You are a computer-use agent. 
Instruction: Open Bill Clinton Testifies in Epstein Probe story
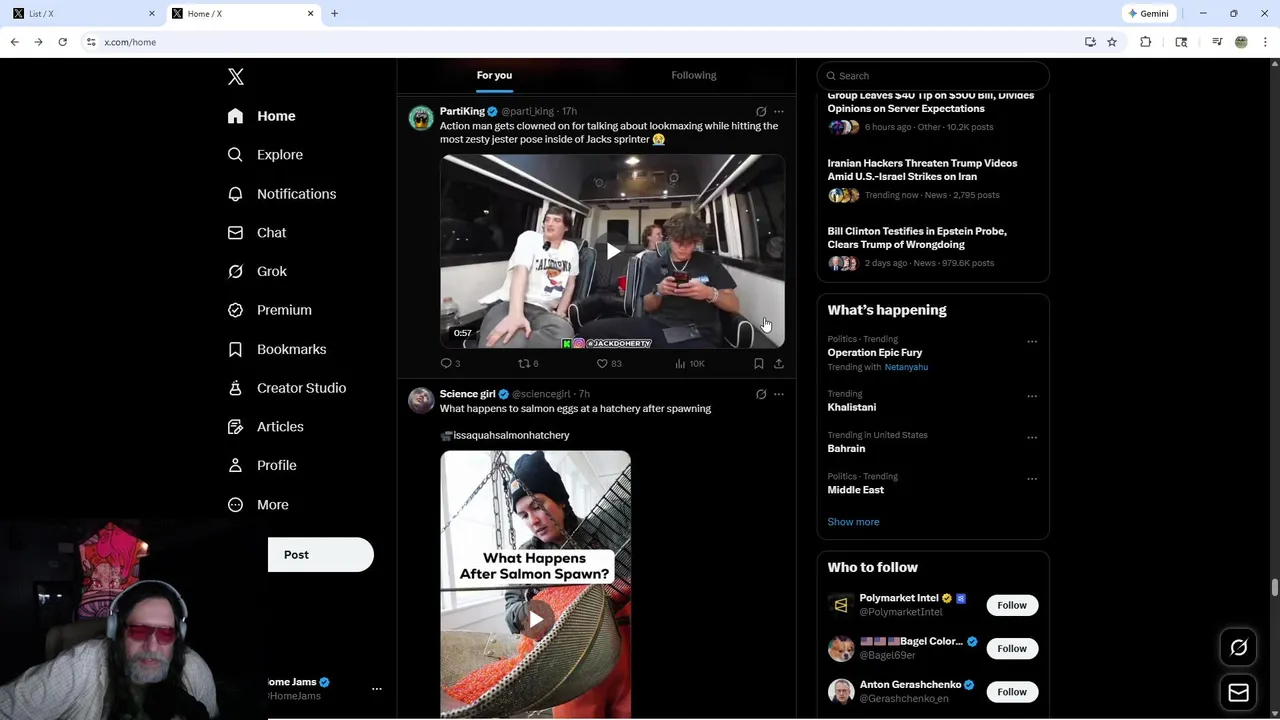click(917, 238)
